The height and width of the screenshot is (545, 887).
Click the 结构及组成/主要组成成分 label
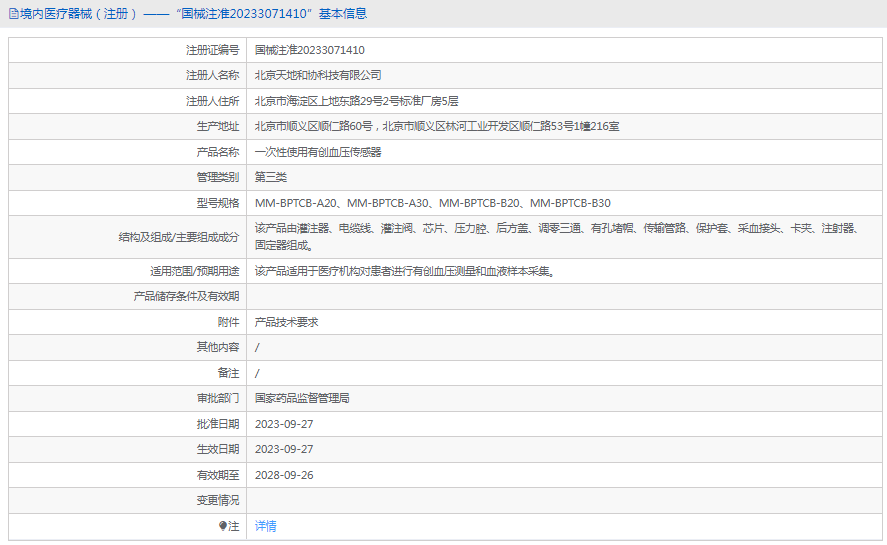click(x=179, y=237)
